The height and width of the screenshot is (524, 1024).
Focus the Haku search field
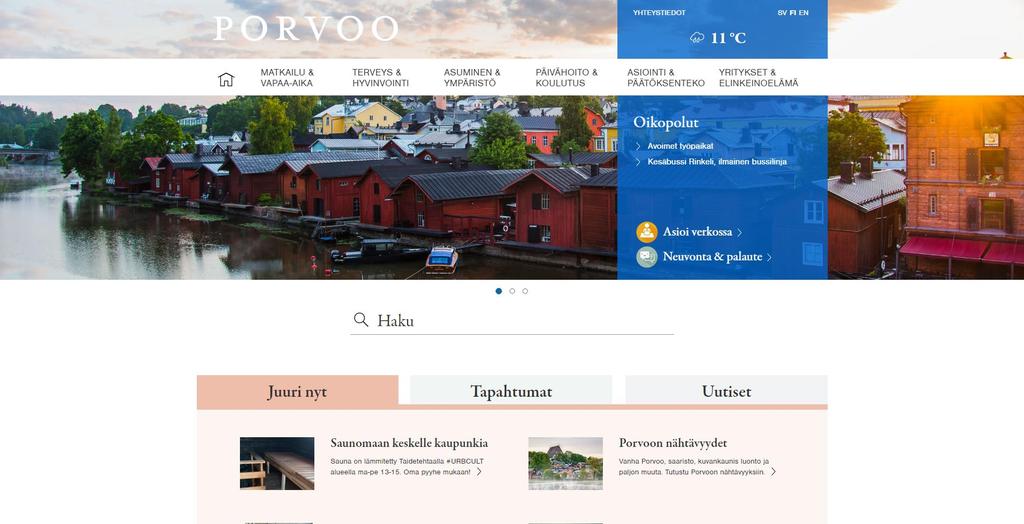click(x=512, y=320)
